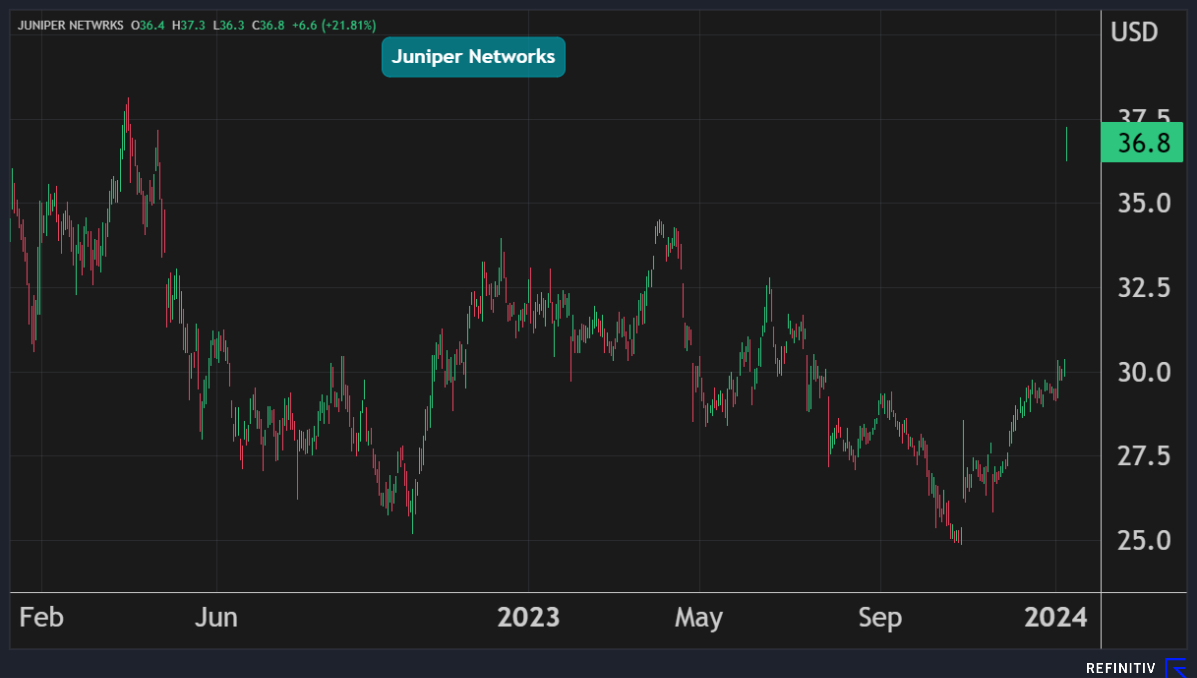Select the low price L36.3 value
Image resolution: width=1197 pixels, height=678 pixels.
[231, 24]
